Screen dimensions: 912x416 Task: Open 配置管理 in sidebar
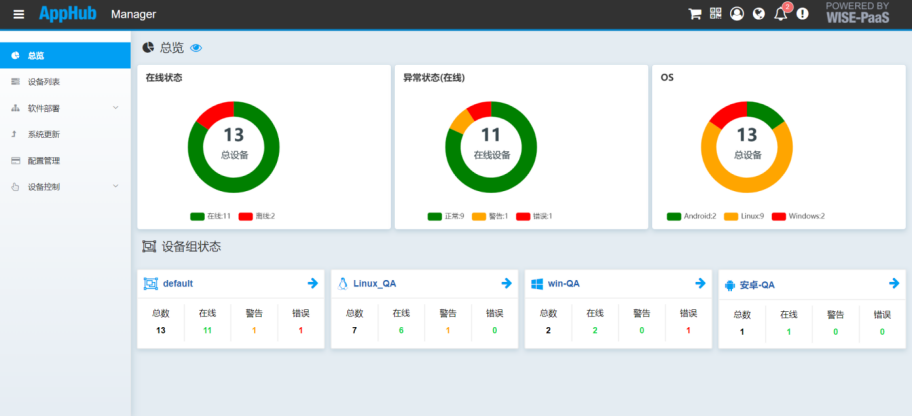point(65,161)
